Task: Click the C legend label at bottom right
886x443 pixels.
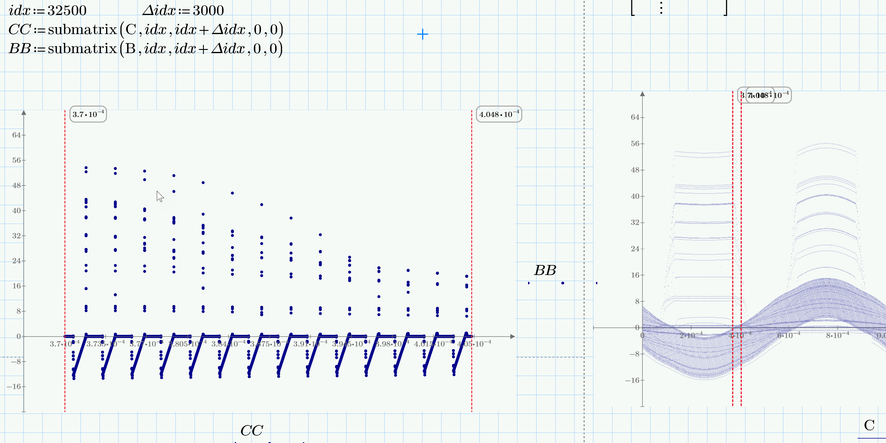Action: pos(869,425)
